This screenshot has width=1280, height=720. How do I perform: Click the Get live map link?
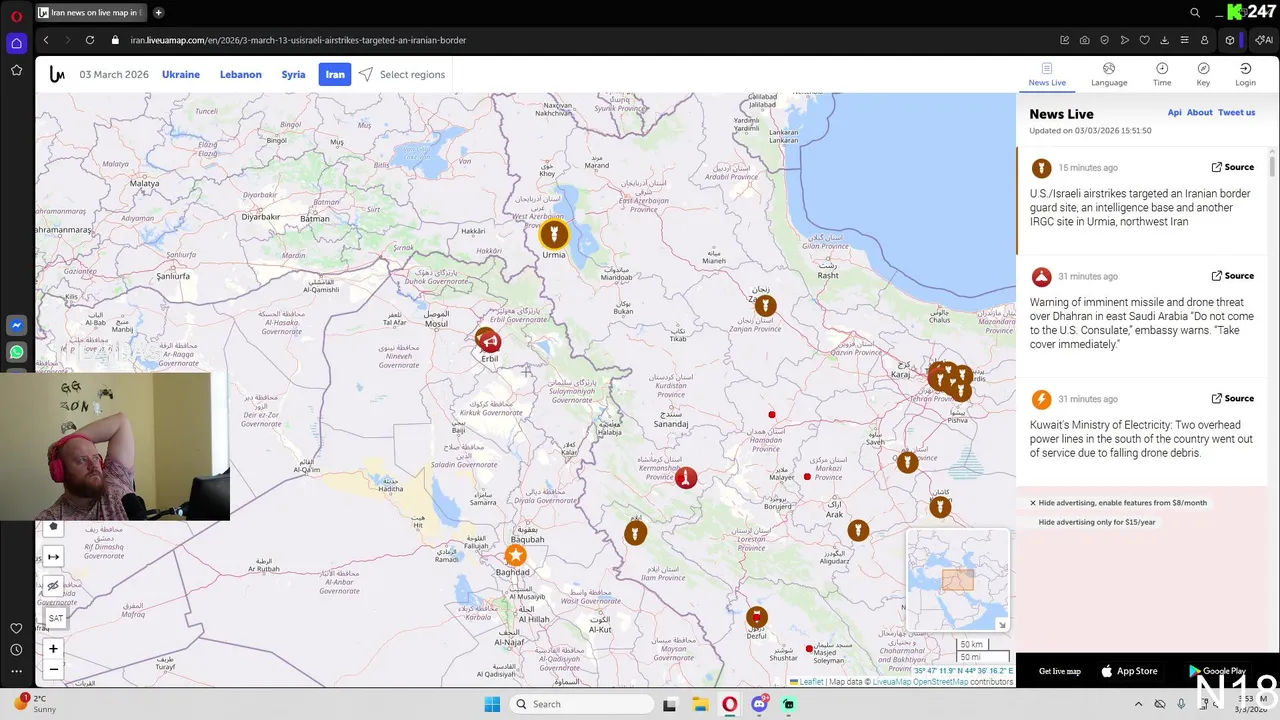tap(1060, 671)
